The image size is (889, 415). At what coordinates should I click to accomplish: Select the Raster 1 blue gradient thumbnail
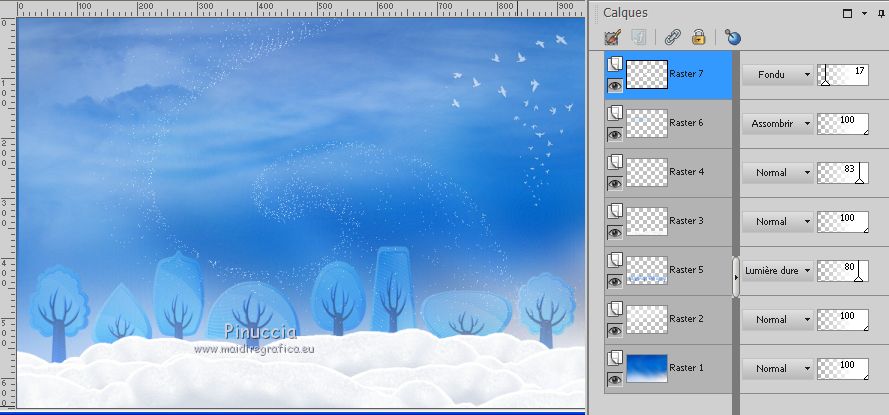pos(647,369)
